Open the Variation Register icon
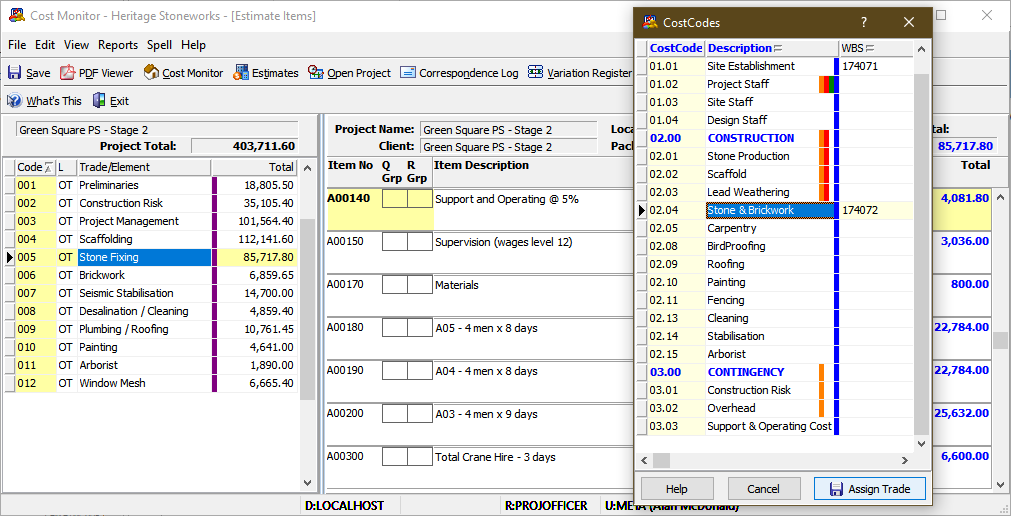This screenshot has width=1011, height=516. tap(535, 72)
